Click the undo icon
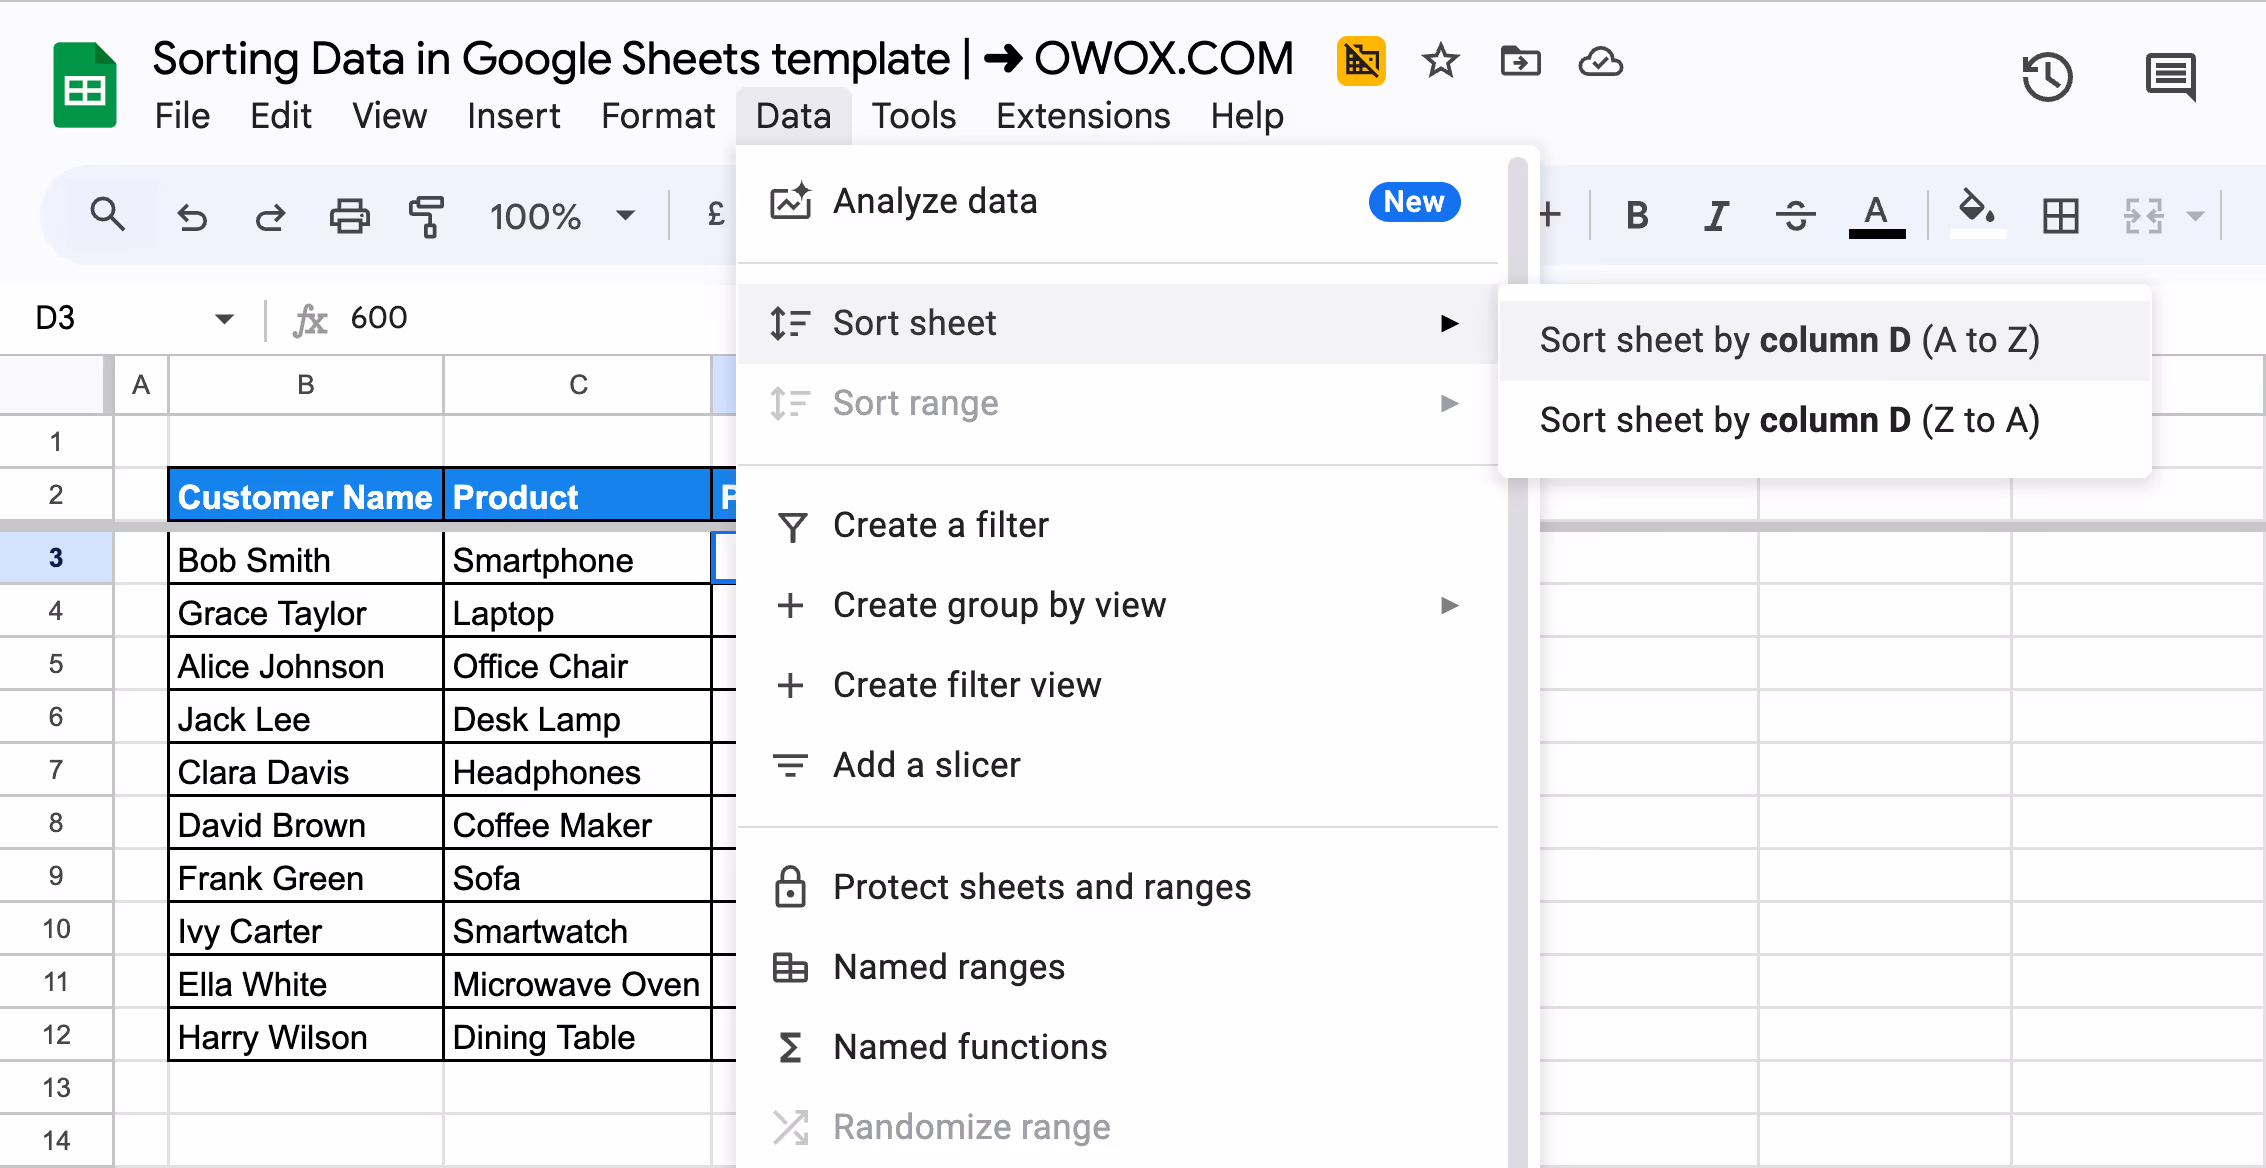The image size is (2266, 1168). (x=193, y=215)
